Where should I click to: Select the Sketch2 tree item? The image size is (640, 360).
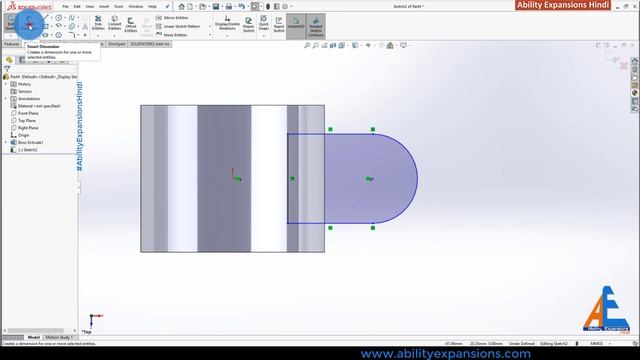pos(27,150)
